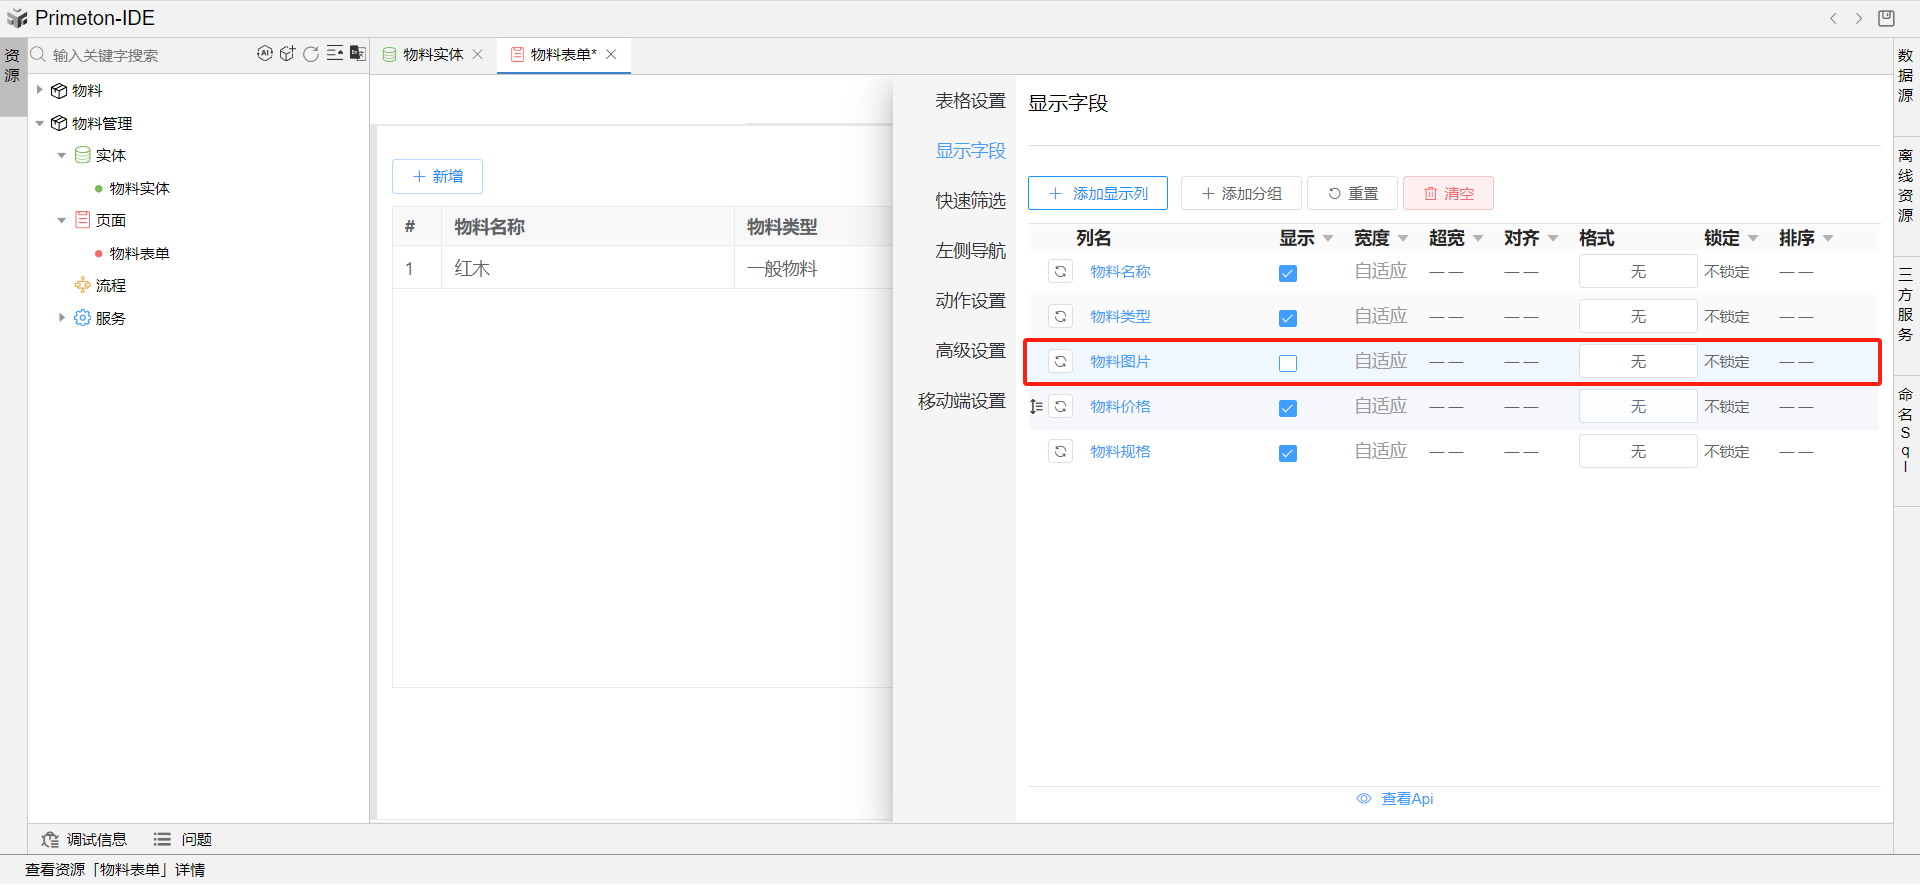Switch to the 物料实体 tab

click(432, 55)
